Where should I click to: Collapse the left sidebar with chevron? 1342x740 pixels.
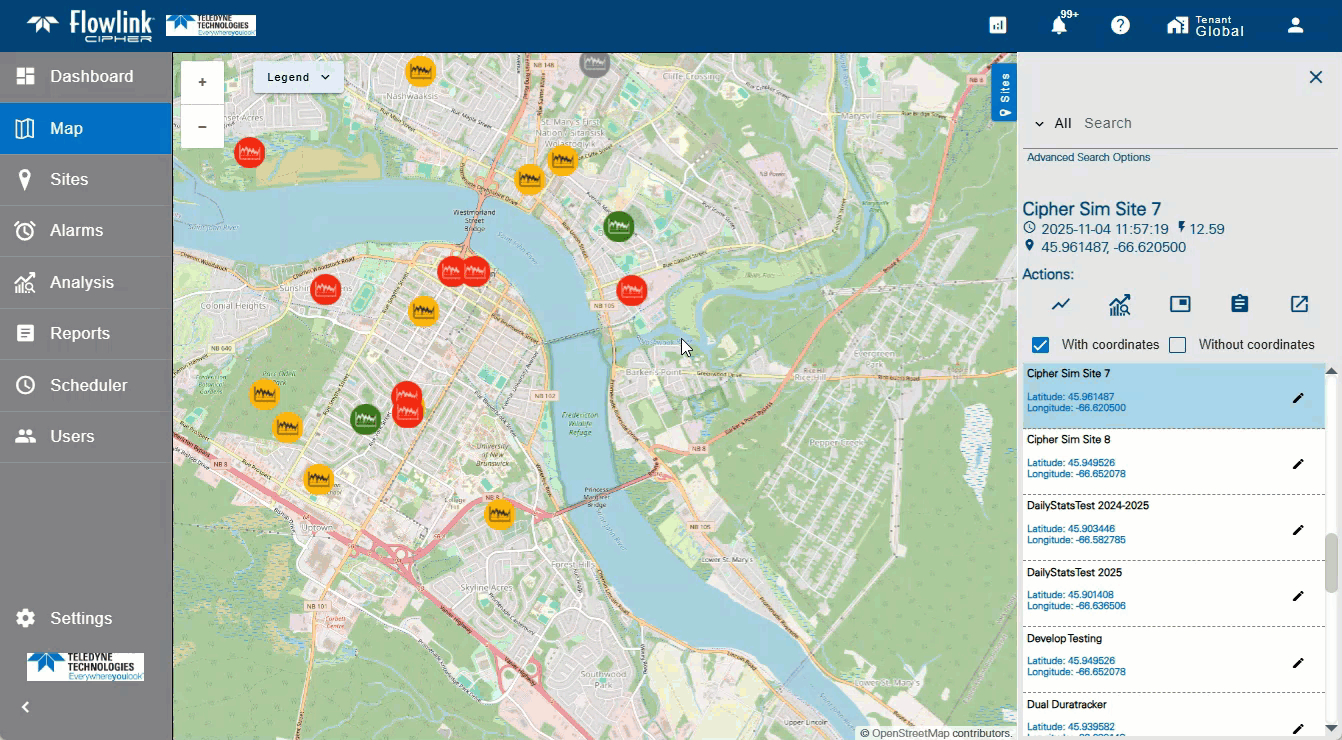pyautogui.click(x=26, y=707)
